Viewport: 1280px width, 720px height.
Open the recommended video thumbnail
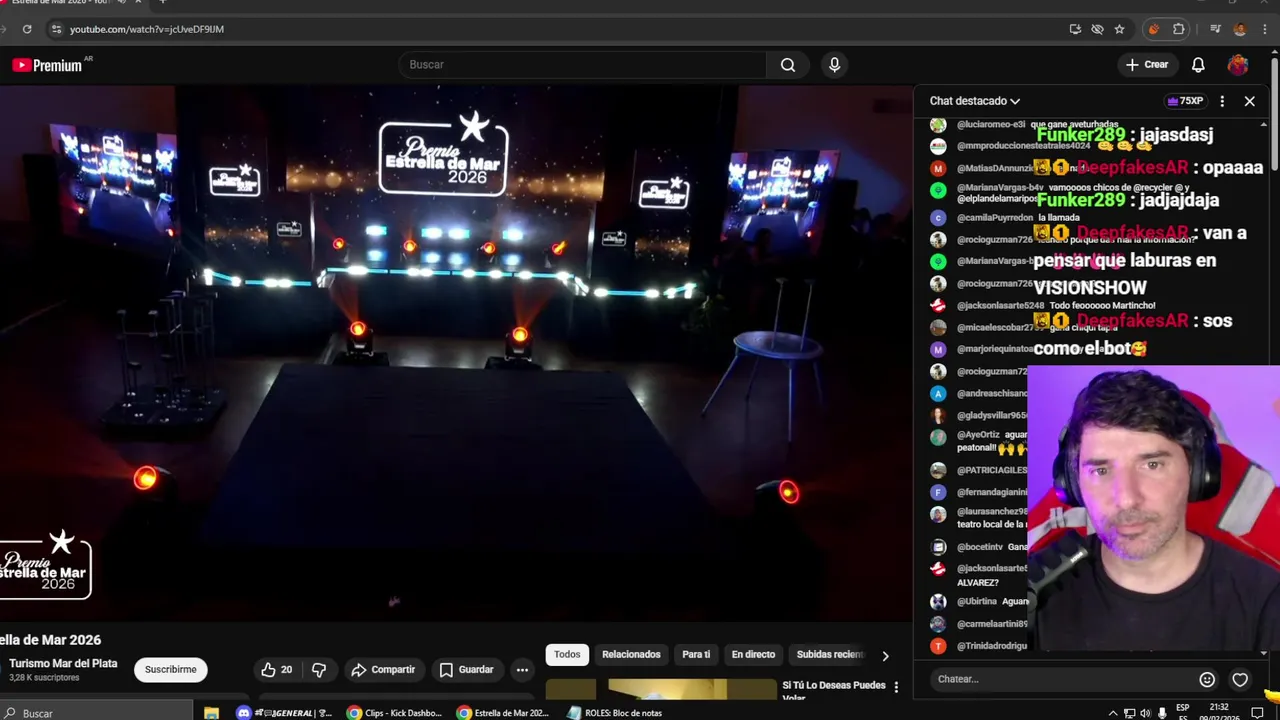point(660,690)
